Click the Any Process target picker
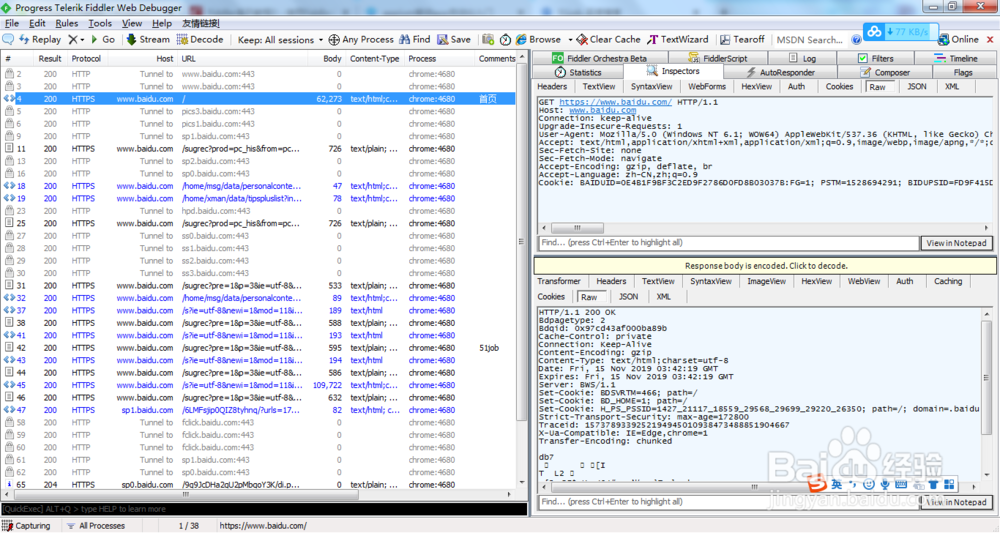 pos(361,40)
